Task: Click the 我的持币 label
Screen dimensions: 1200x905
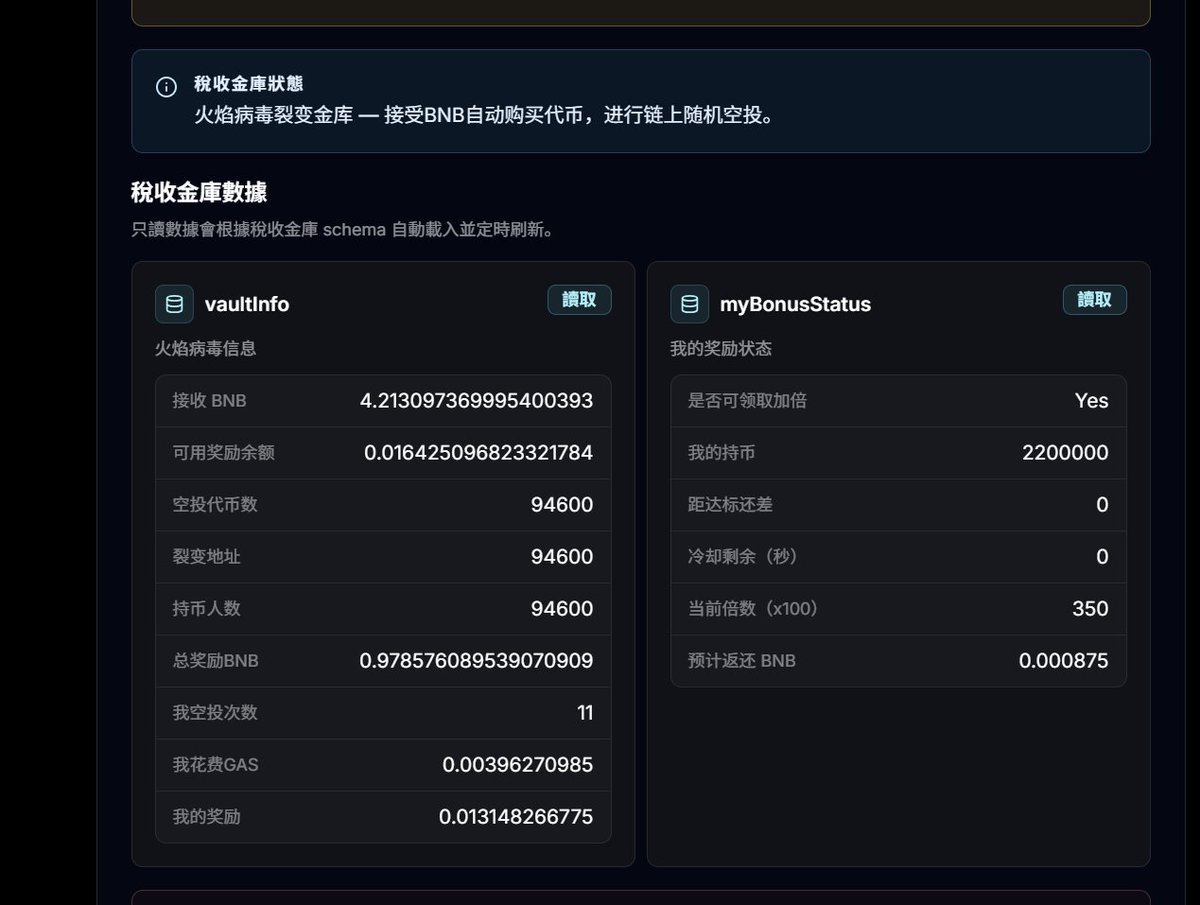Action: [x=721, y=453]
